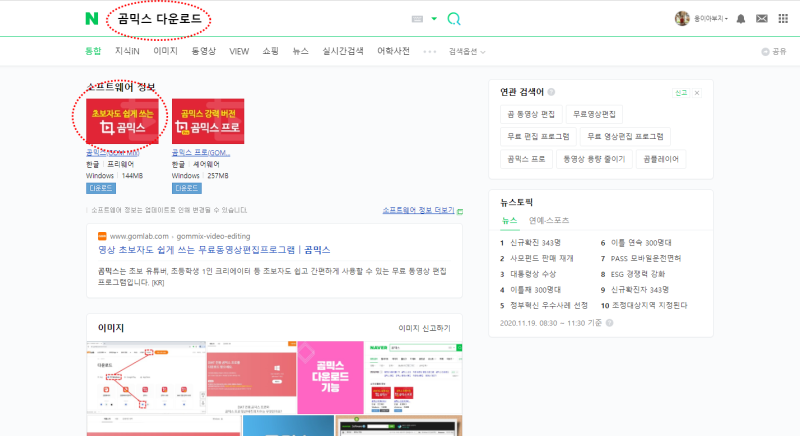
Task: Expand the search history dropdown arrow
Action: coord(434,19)
